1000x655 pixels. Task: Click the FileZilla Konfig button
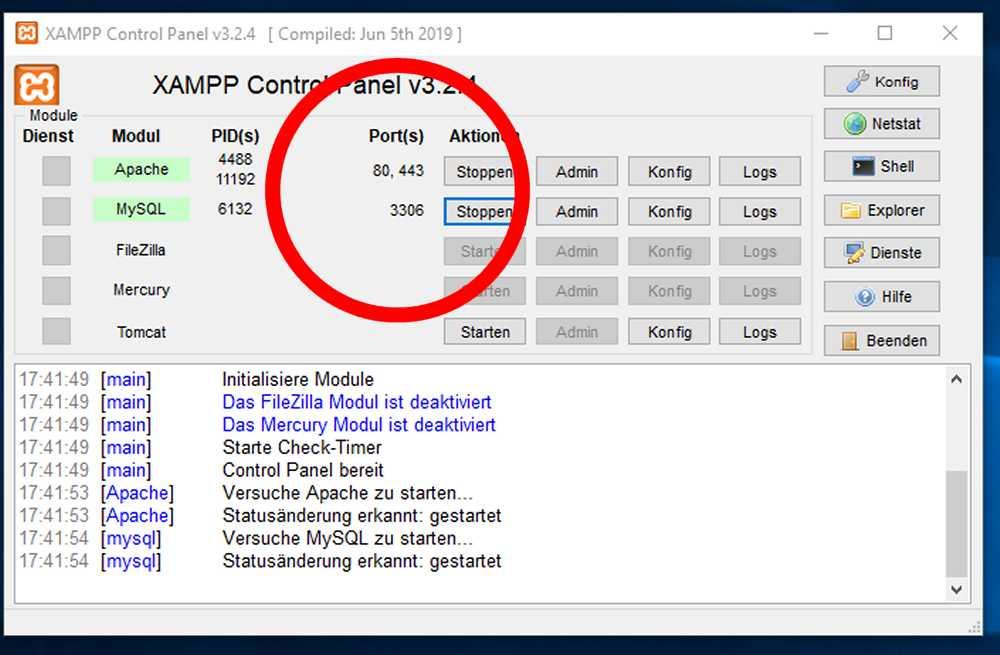coord(669,251)
